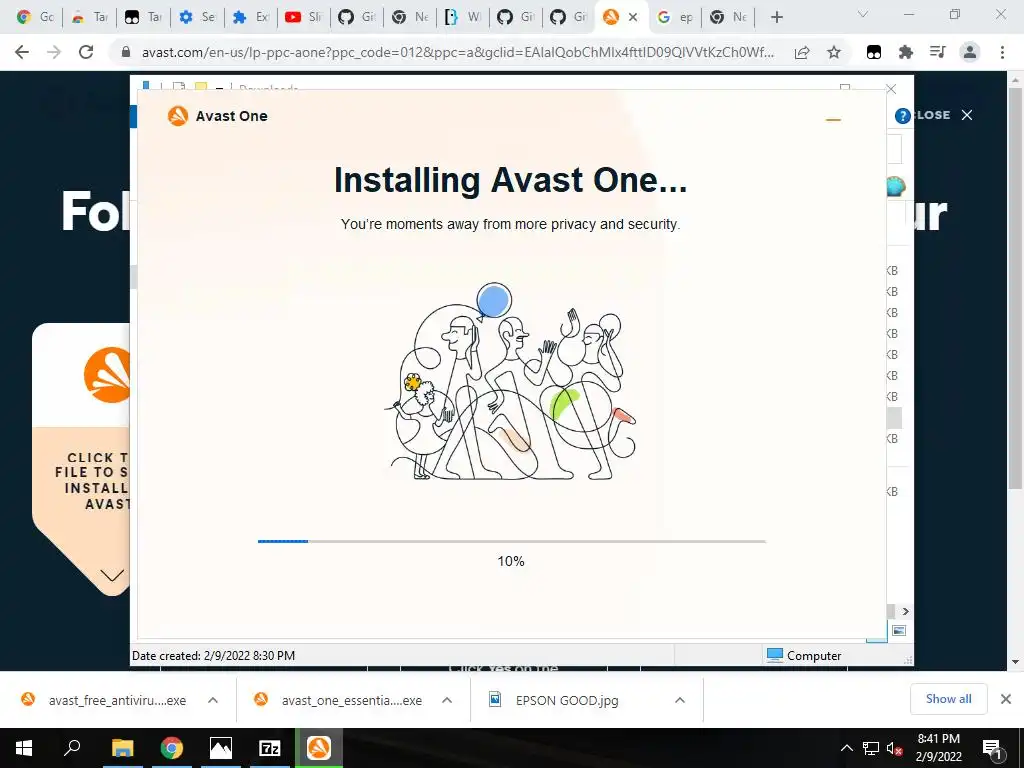Open avast_free_antivirus exe download

coord(104,700)
